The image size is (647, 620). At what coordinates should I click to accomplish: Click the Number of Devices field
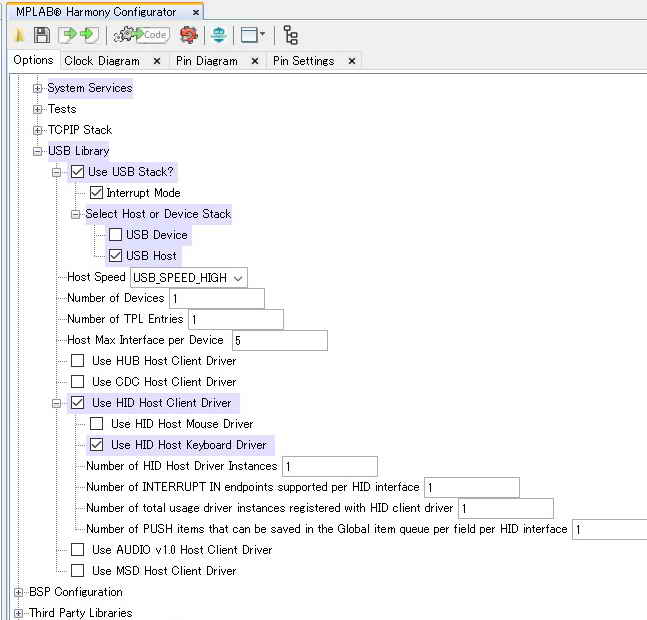pyautogui.click(x=217, y=299)
